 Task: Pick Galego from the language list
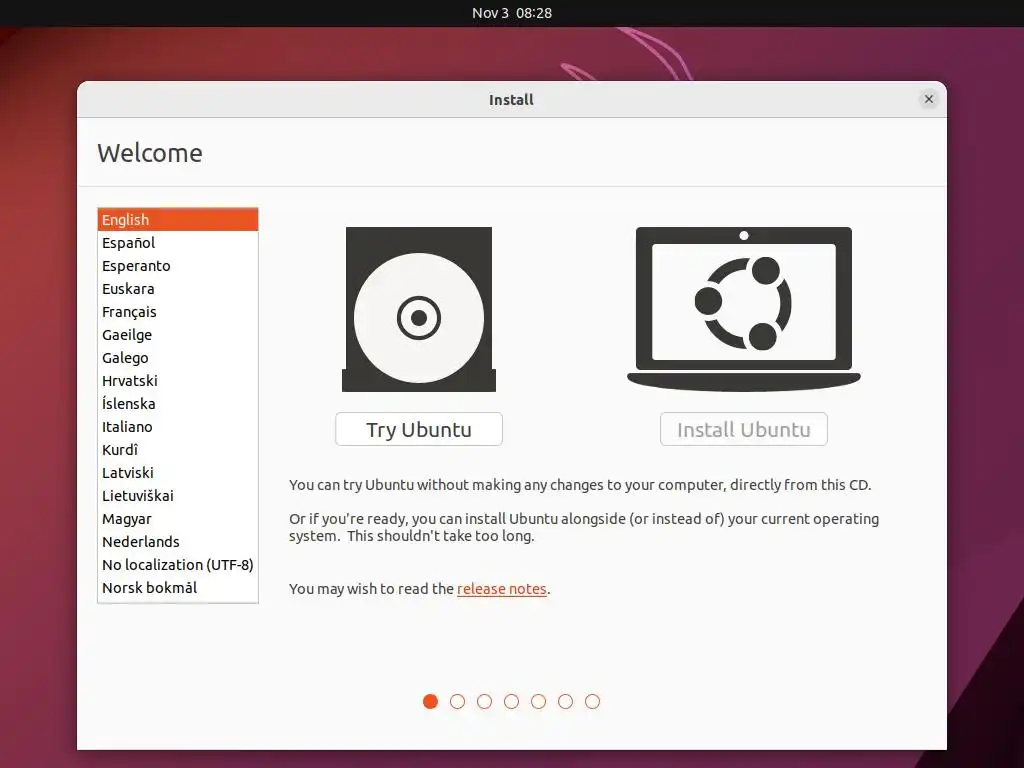click(x=178, y=358)
